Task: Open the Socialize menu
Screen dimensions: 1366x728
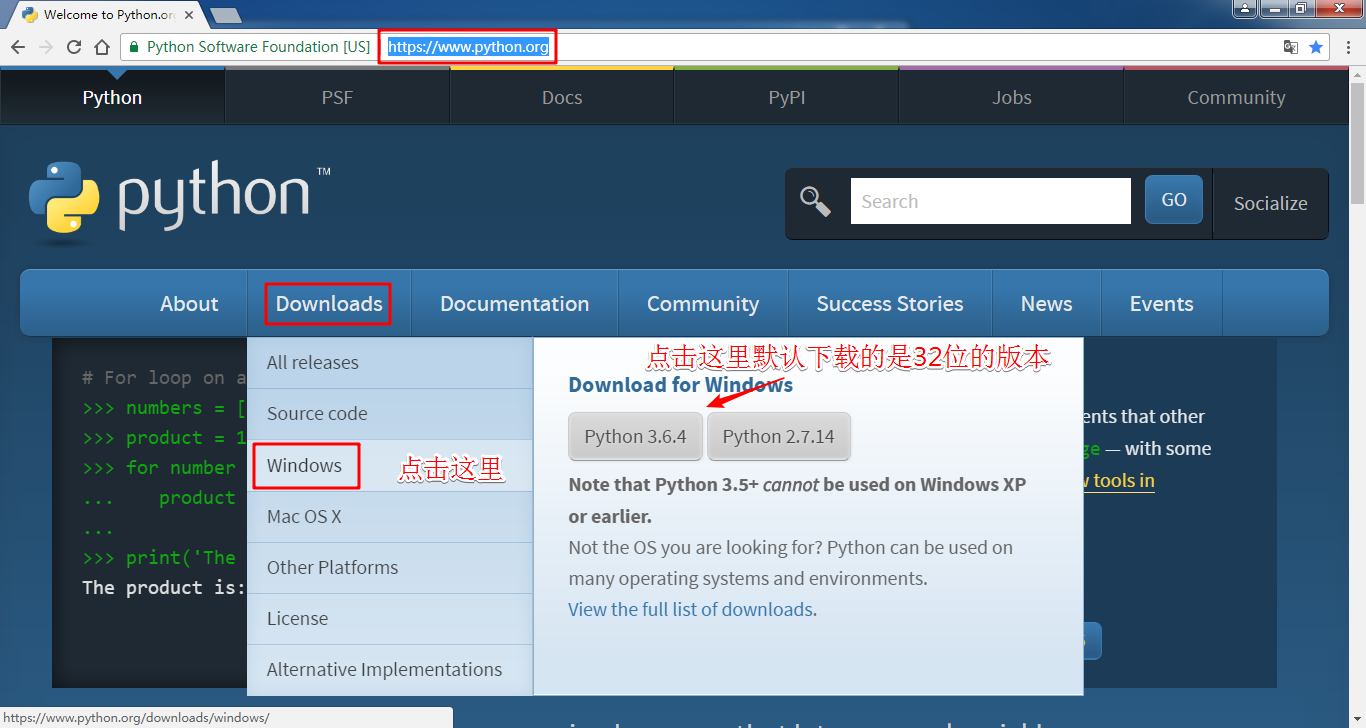Action: [x=1270, y=203]
